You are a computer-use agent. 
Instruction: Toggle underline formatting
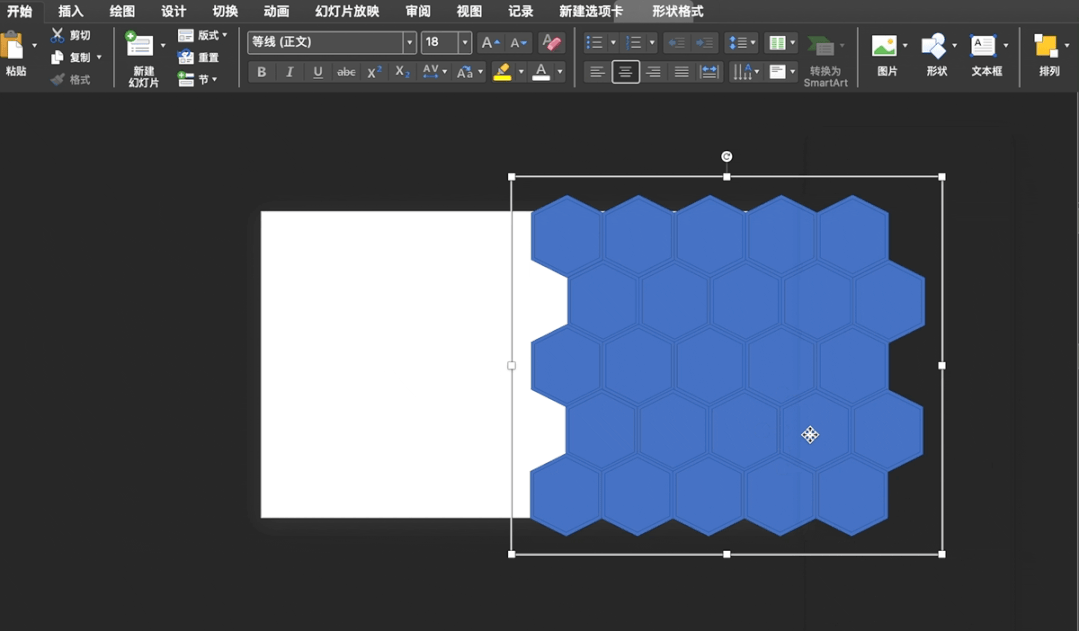coord(317,72)
